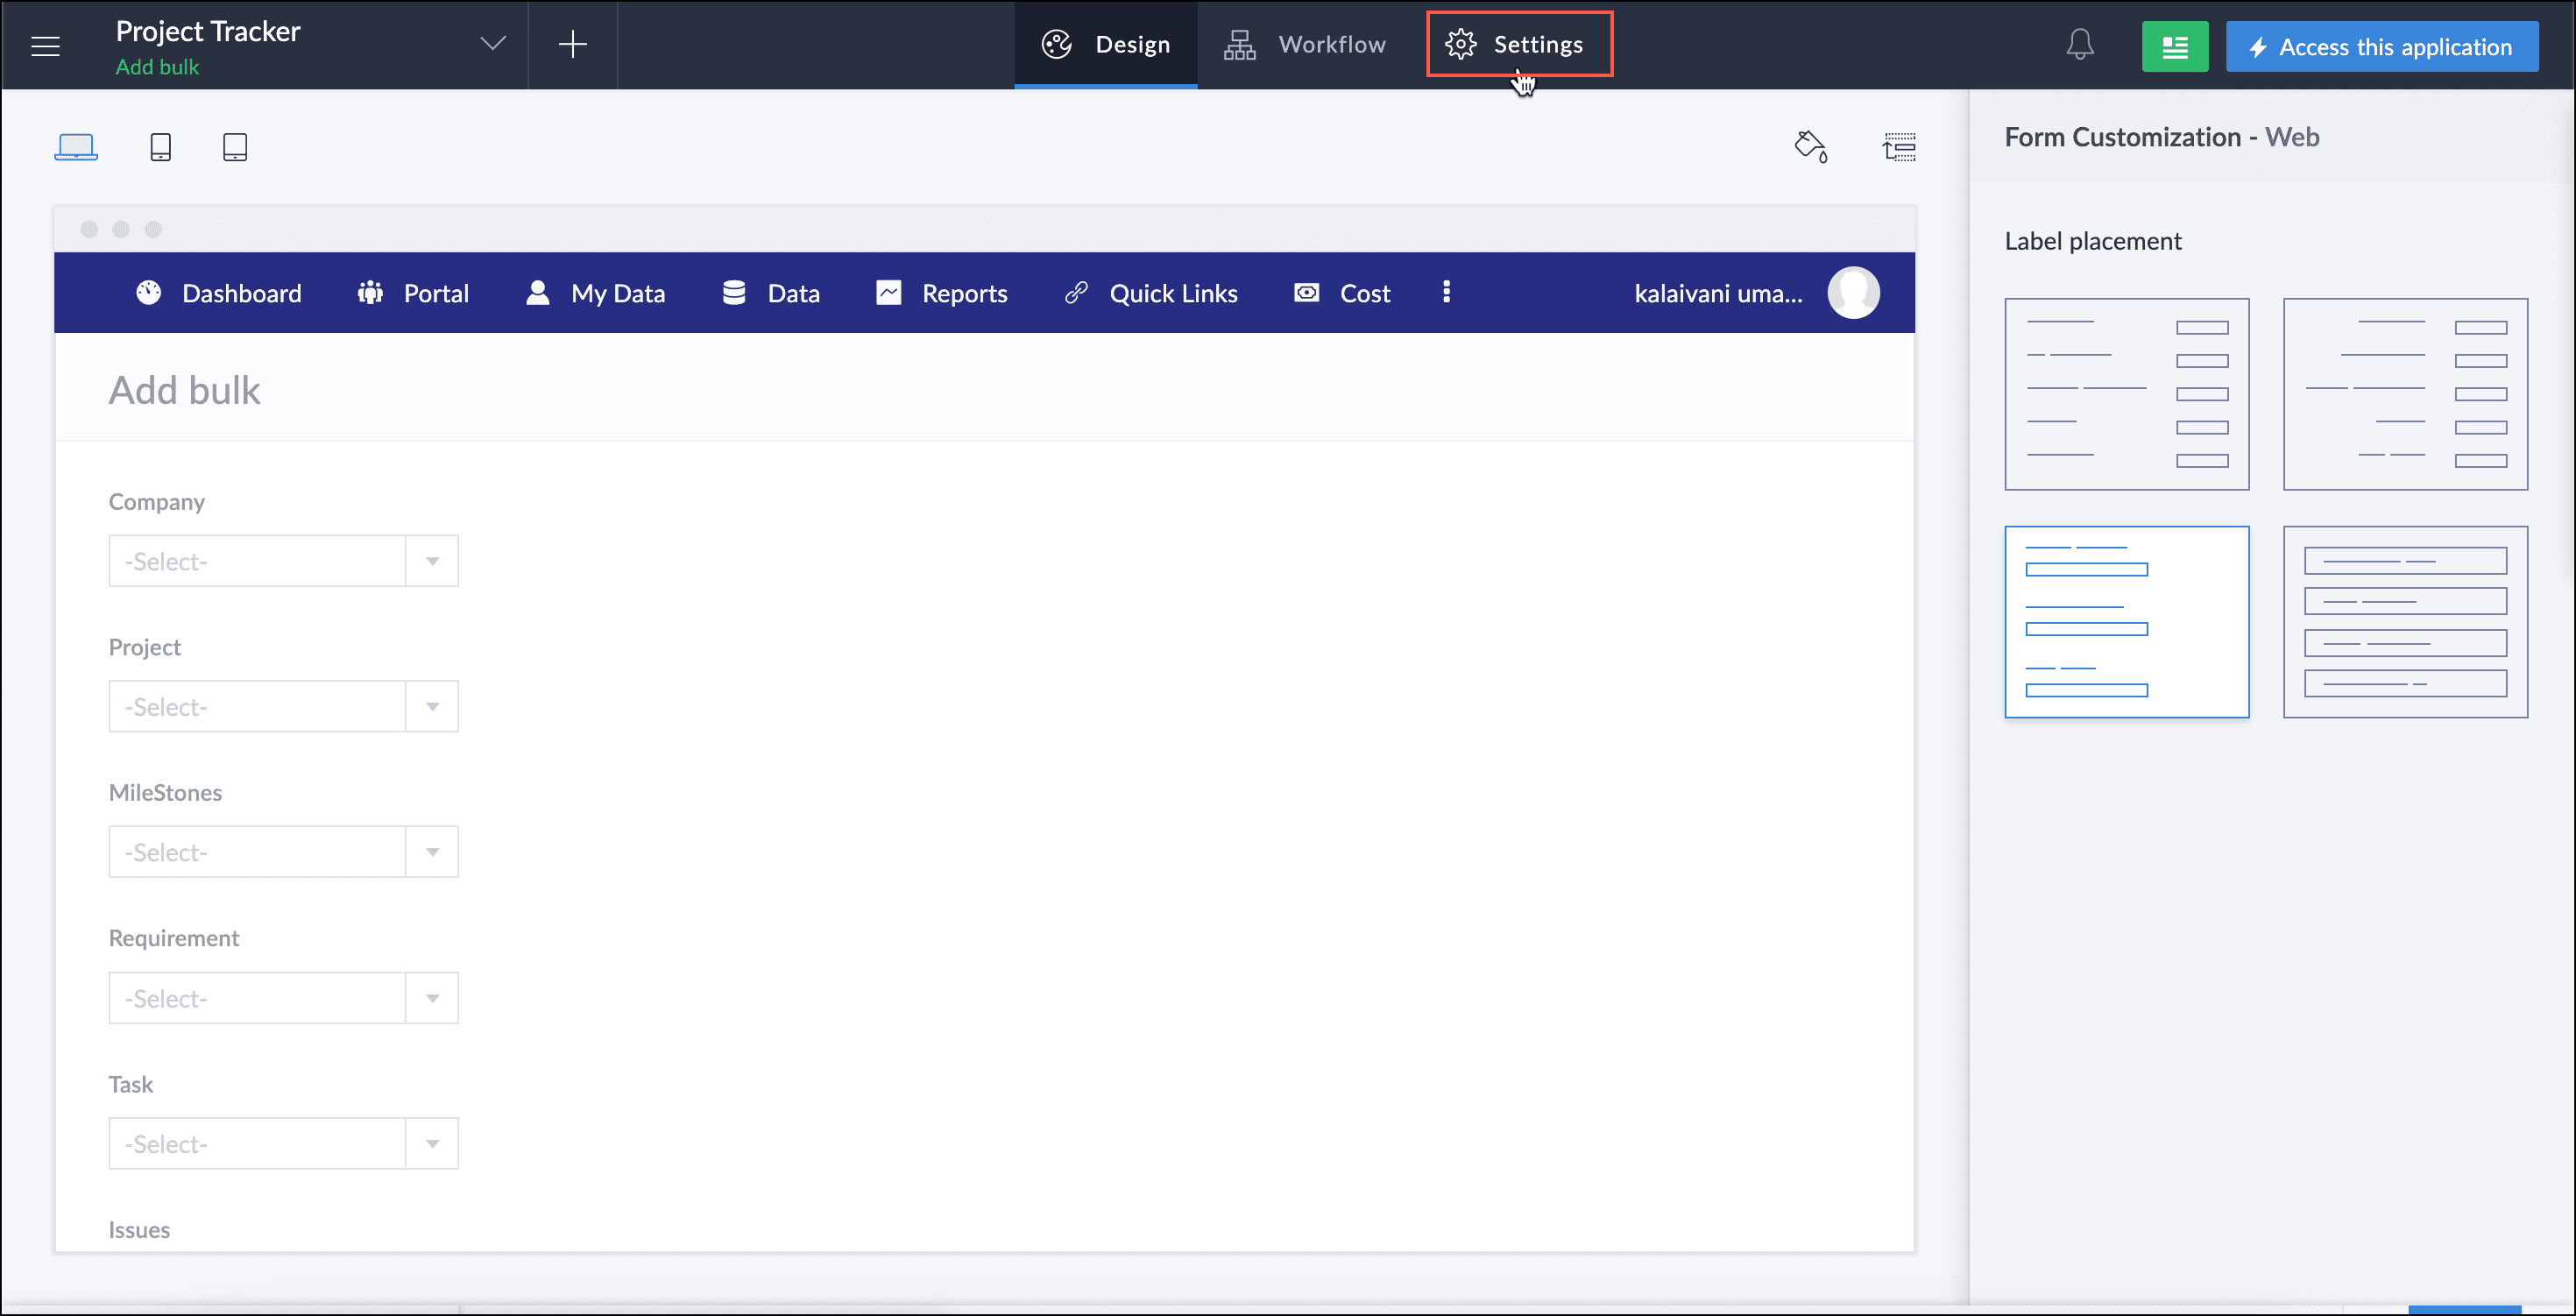Open the notifications bell
The width and height of the screenshot is (2576, 1316).
point(2080,44)
